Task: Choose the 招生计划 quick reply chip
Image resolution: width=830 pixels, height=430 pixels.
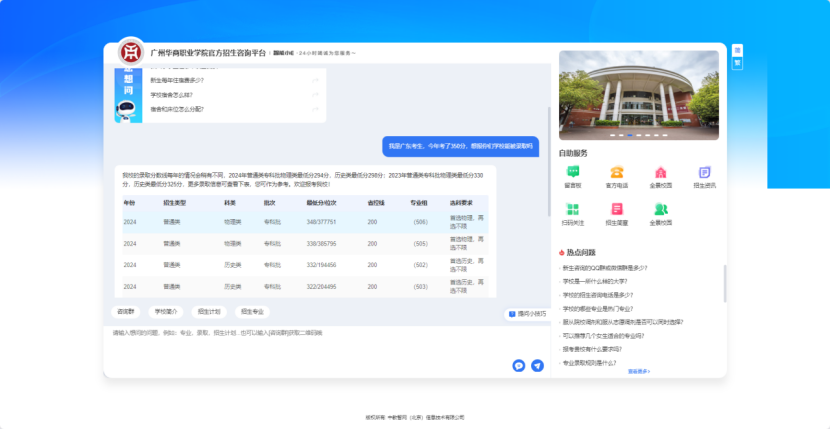Action: [209, 312]
